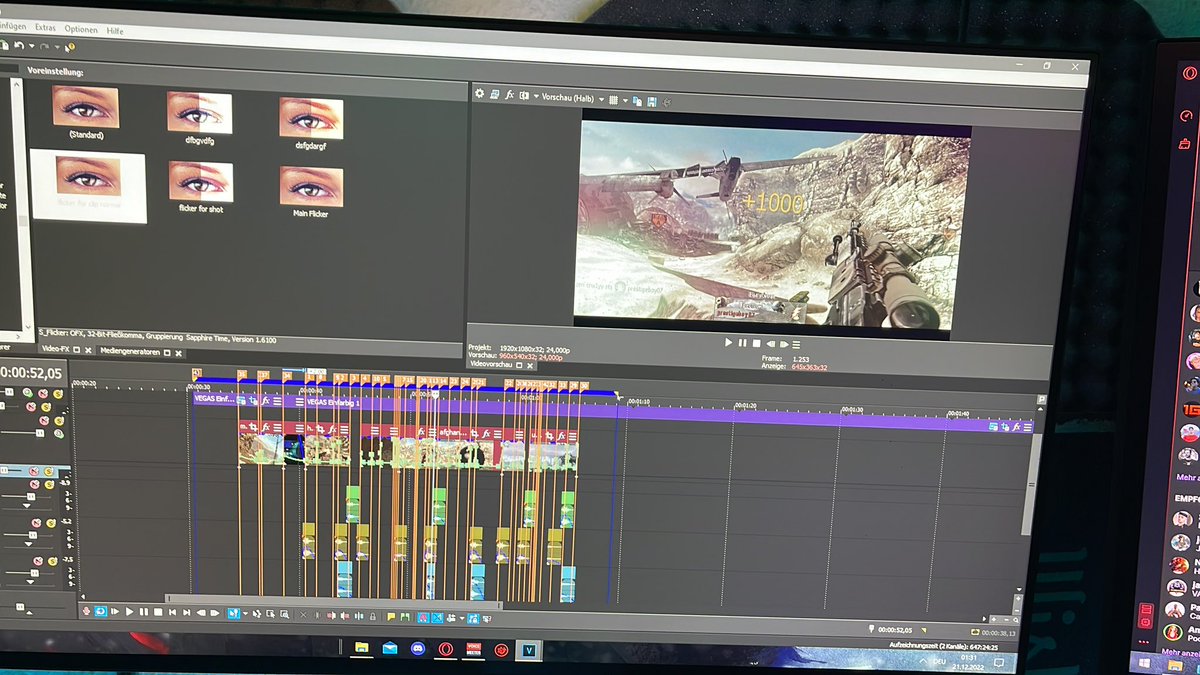The height and width of the screenshot is (675, 1200).
Task: Click the record button in timeline transport
Action: pos(86,611)
